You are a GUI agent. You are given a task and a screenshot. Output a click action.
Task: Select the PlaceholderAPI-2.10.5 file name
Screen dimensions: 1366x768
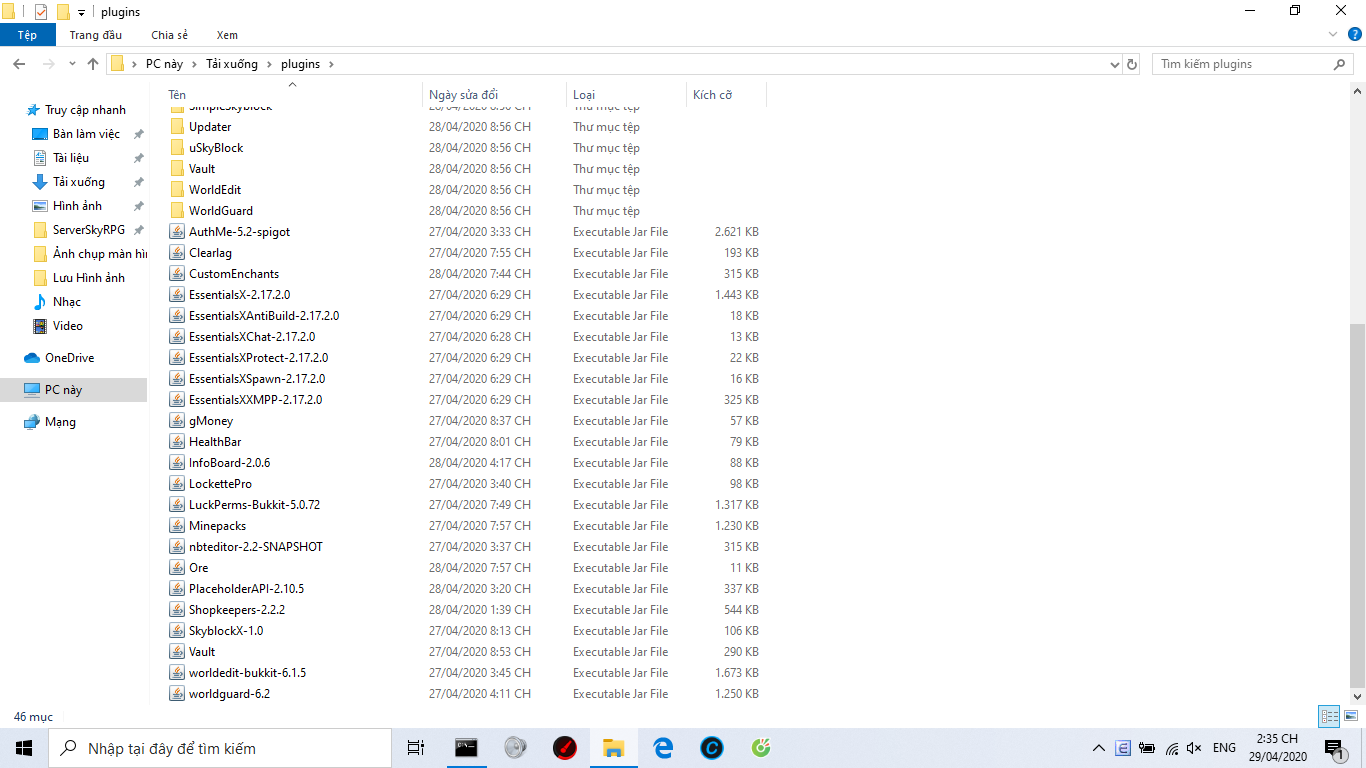pos(246,589)
